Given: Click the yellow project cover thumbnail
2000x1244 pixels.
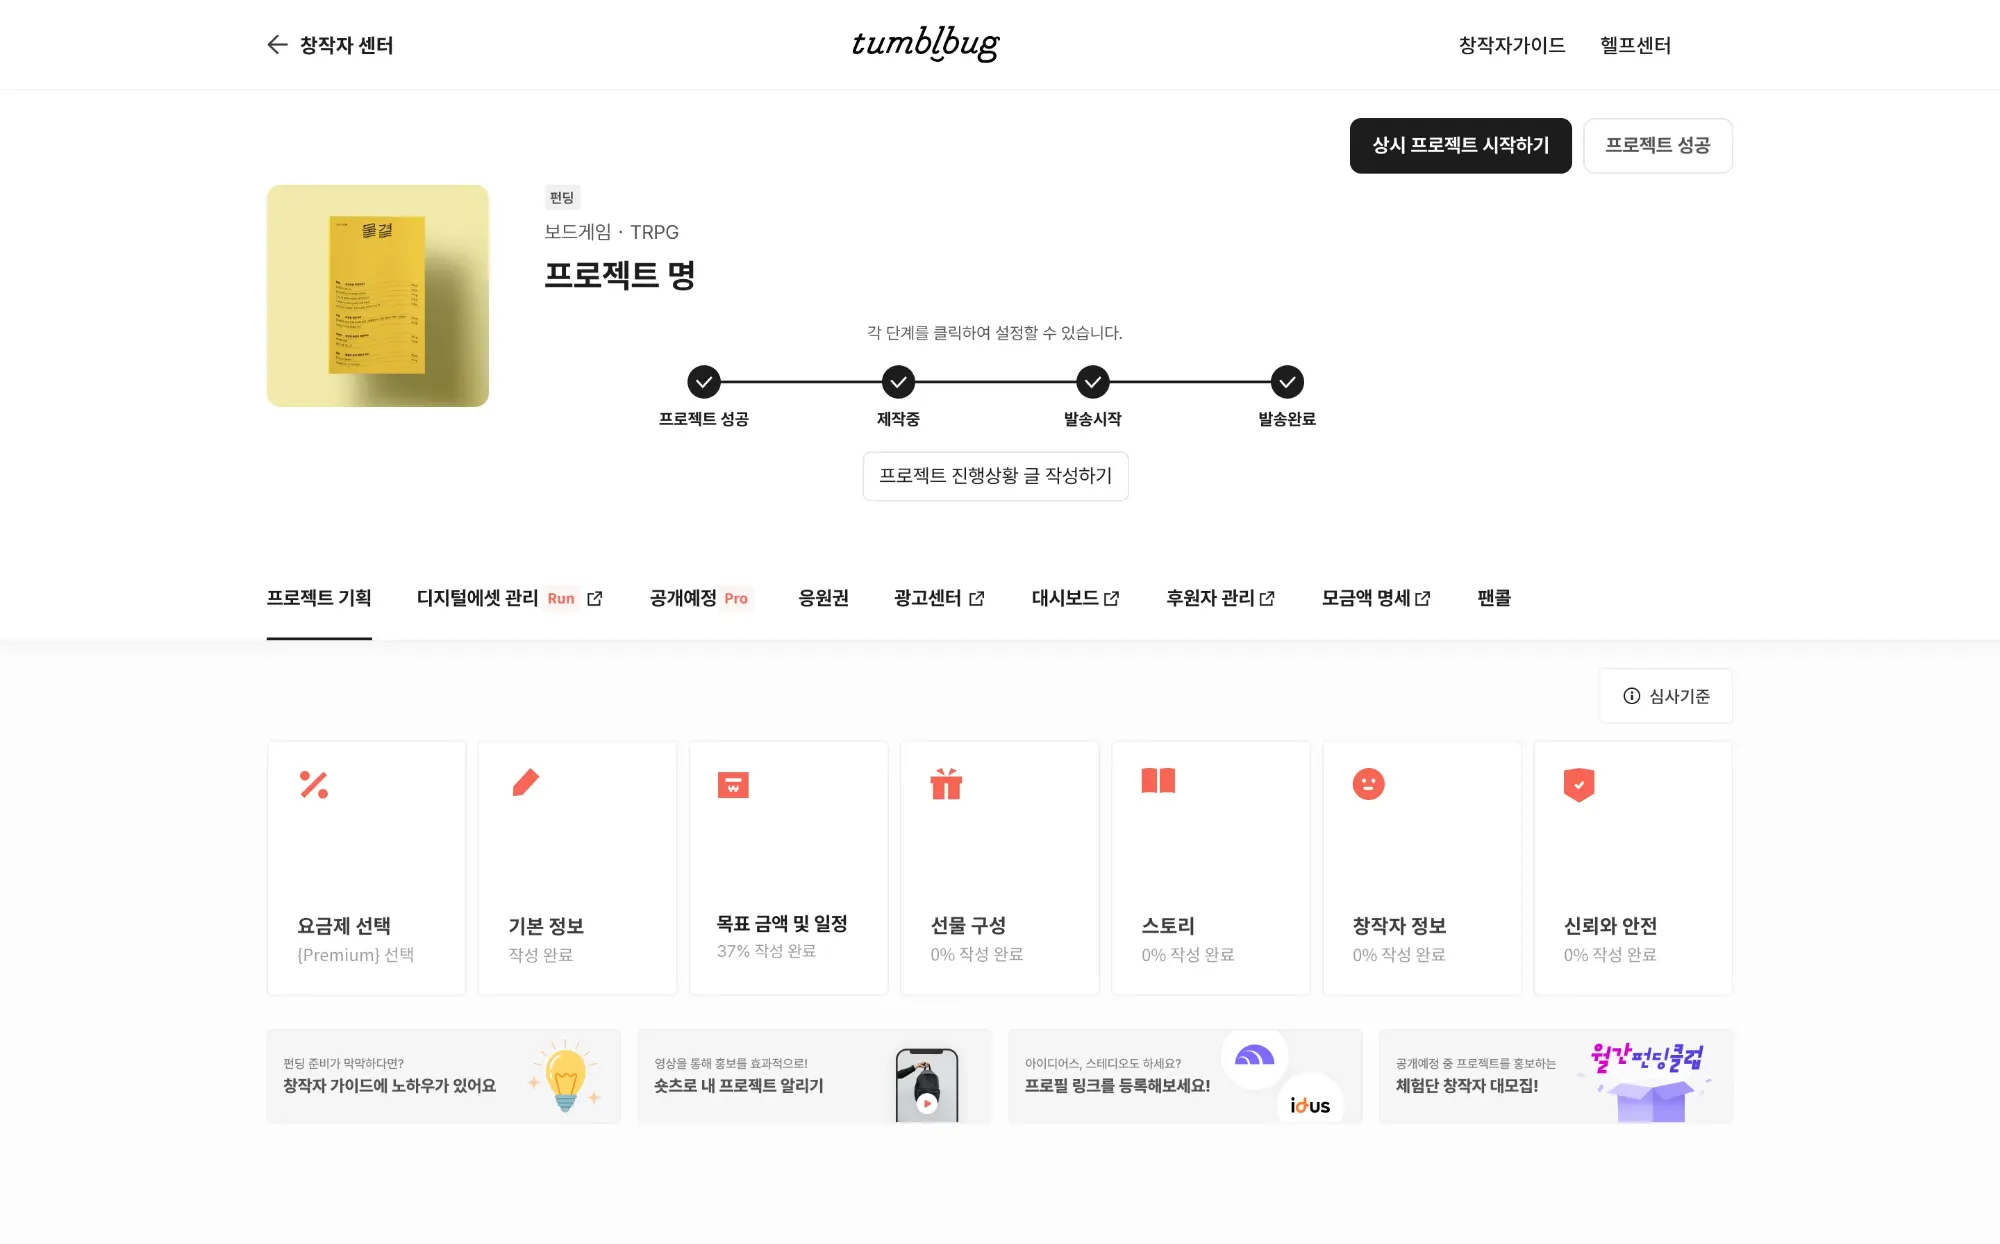Looking at the screenshot, I should click(x=378, y=296).
